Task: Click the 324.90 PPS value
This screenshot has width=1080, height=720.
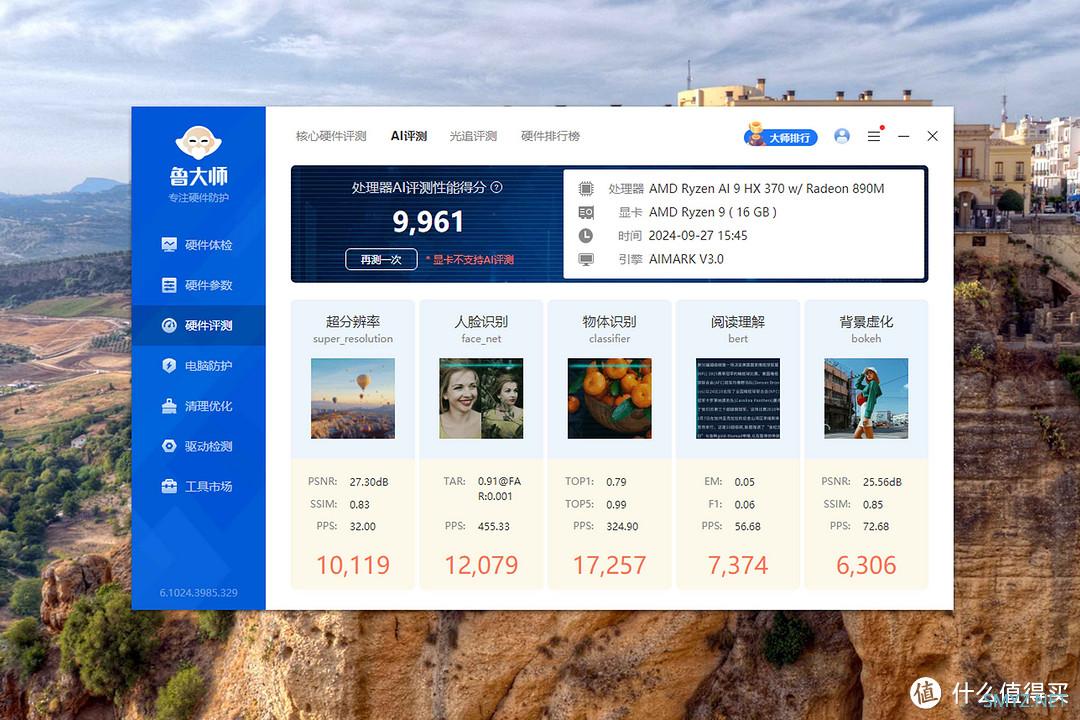Action: click(622, 526)
